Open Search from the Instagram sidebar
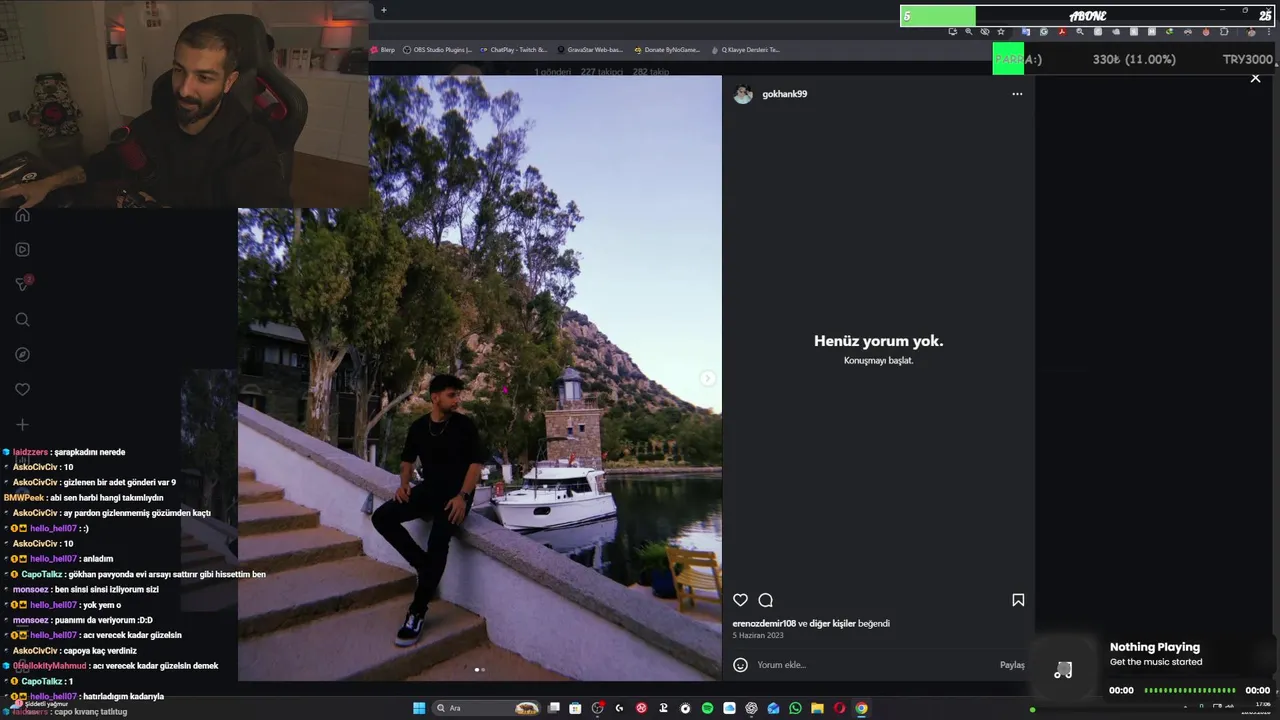This screenshot has width=1280, height=720. 22,320
